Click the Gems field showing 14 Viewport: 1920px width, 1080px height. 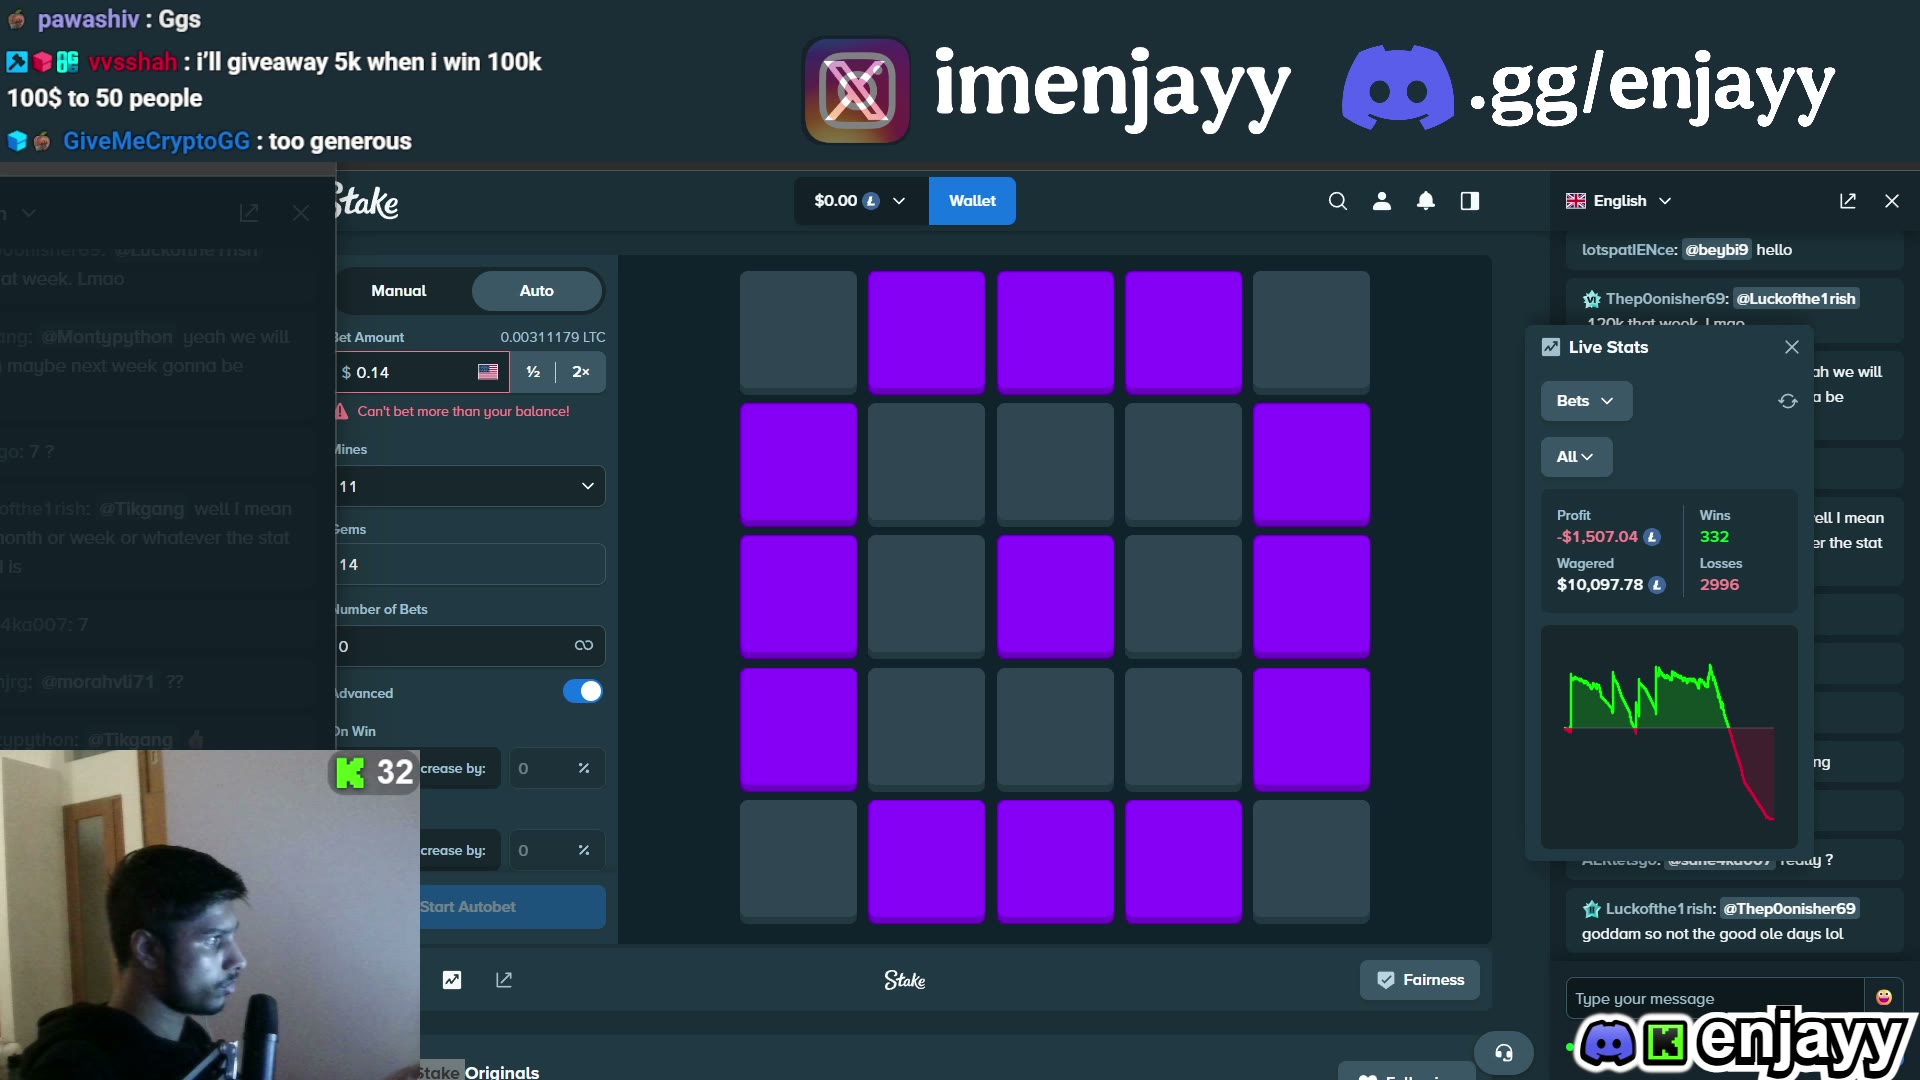tap(470, 564)
